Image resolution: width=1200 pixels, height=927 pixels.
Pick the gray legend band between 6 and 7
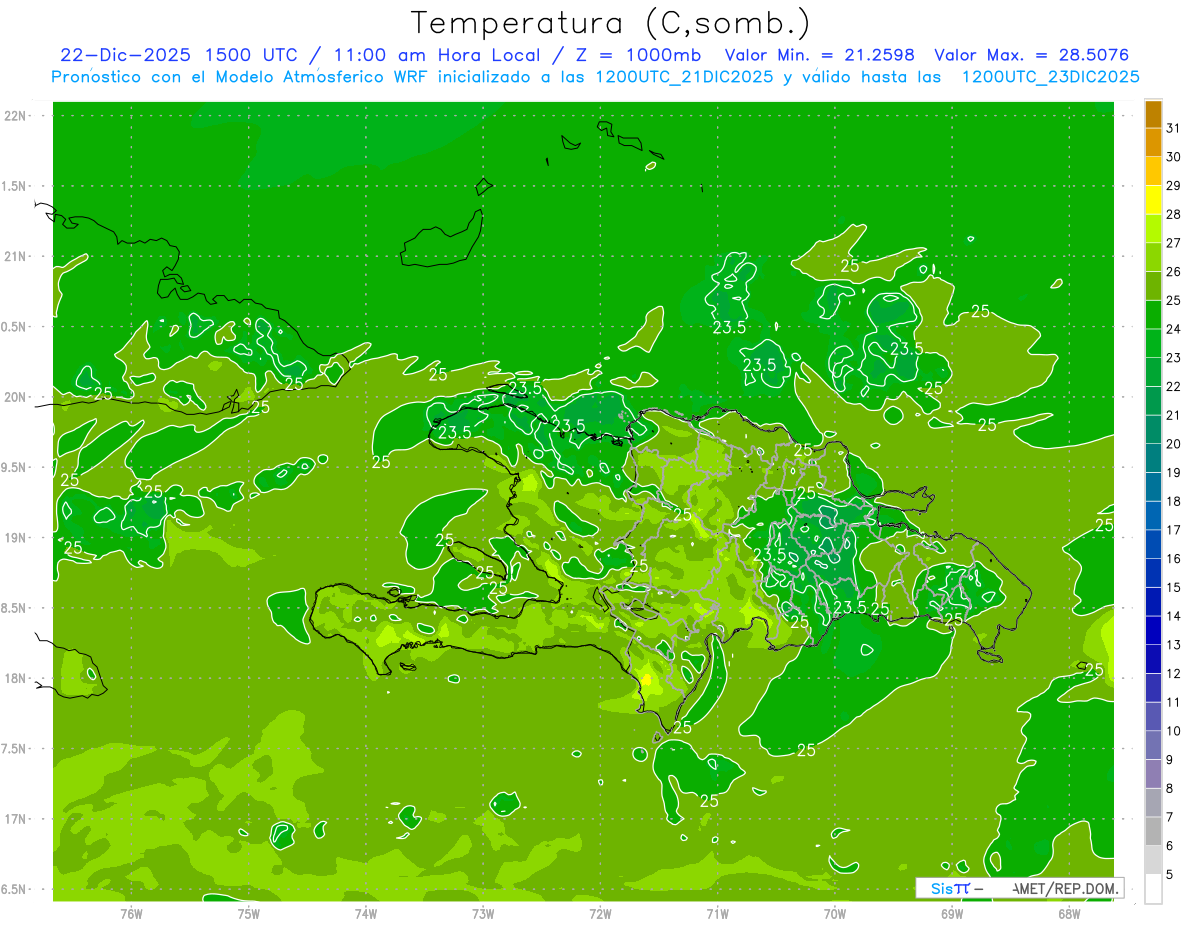coord(1153,831)
